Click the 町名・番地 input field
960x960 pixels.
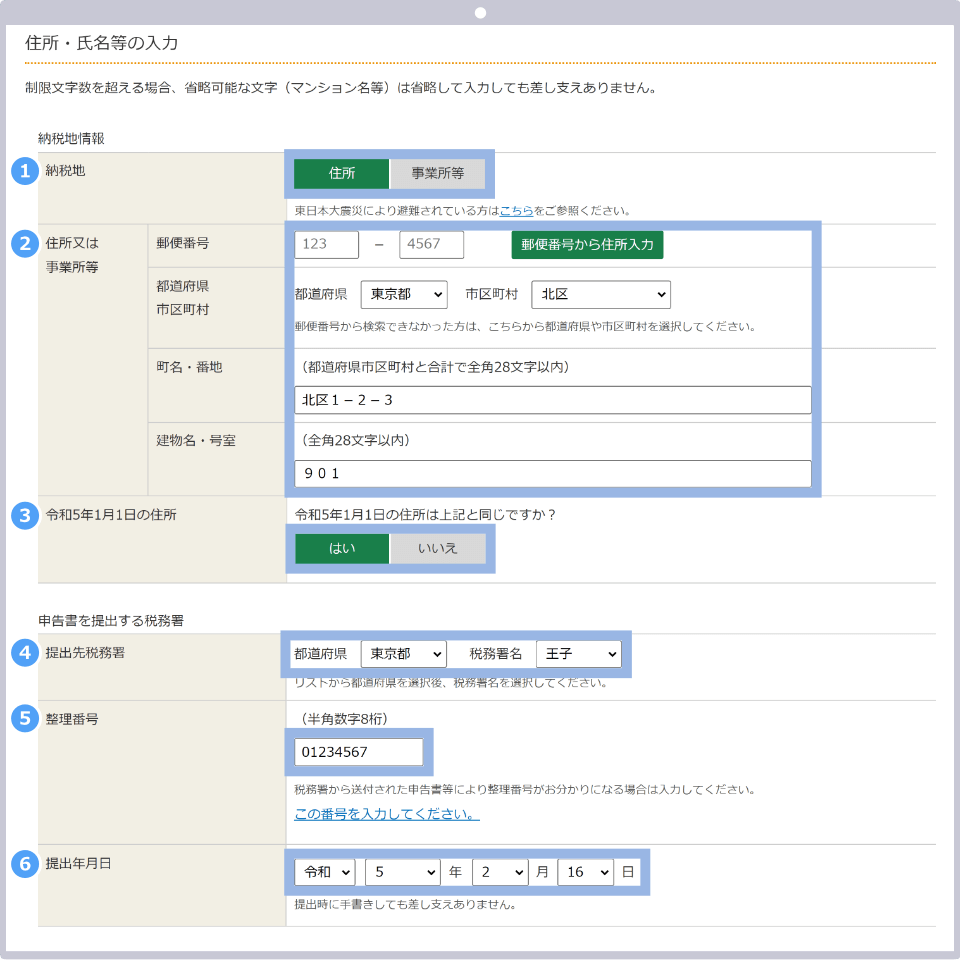(x=553, y=400)
